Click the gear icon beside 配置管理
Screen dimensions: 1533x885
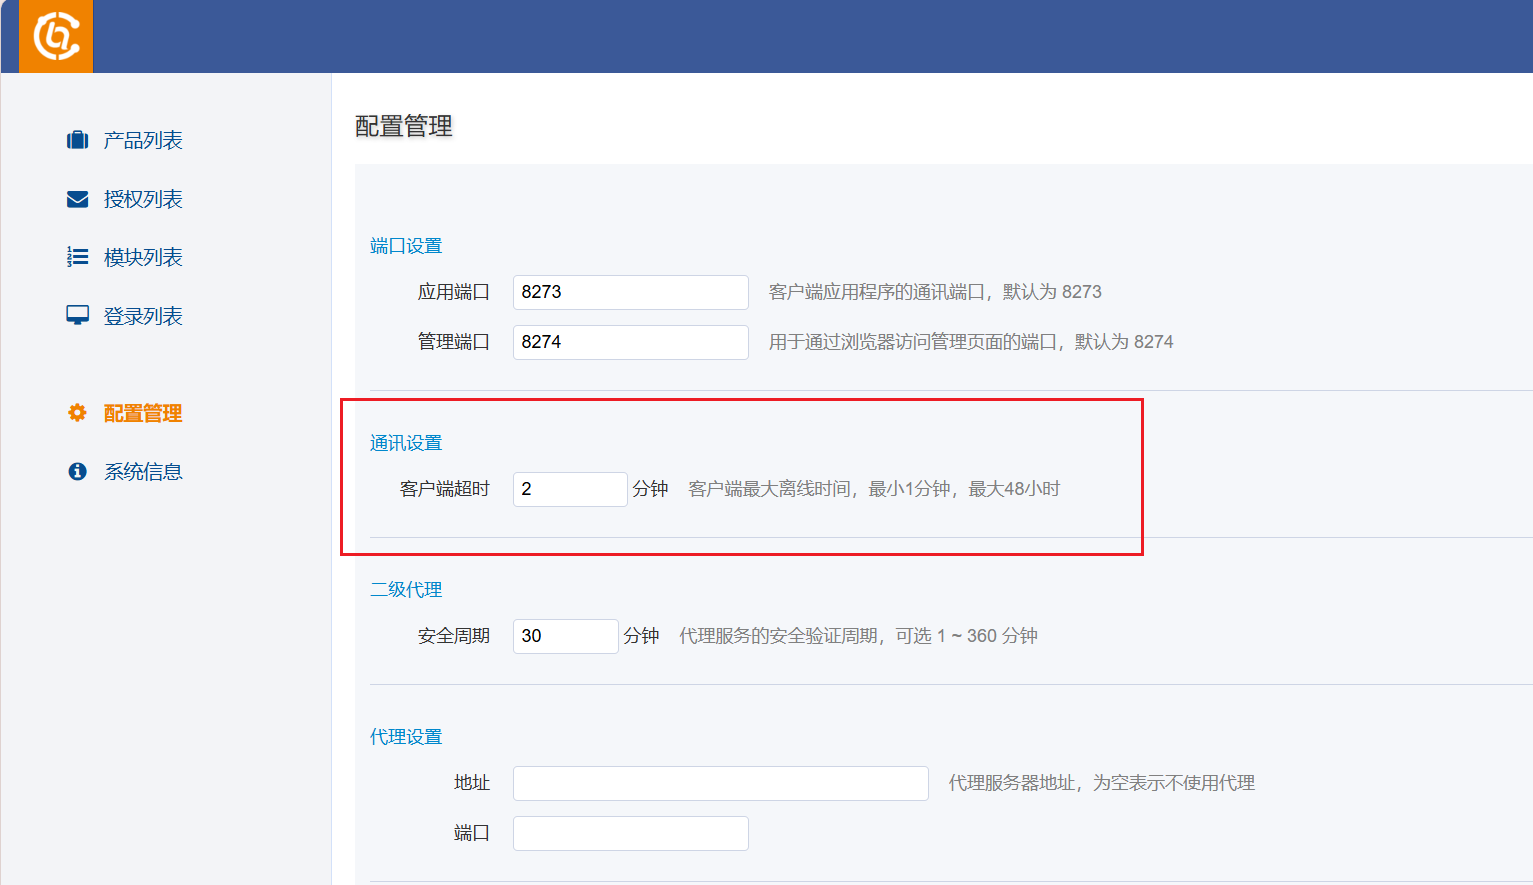pos(77,413)
